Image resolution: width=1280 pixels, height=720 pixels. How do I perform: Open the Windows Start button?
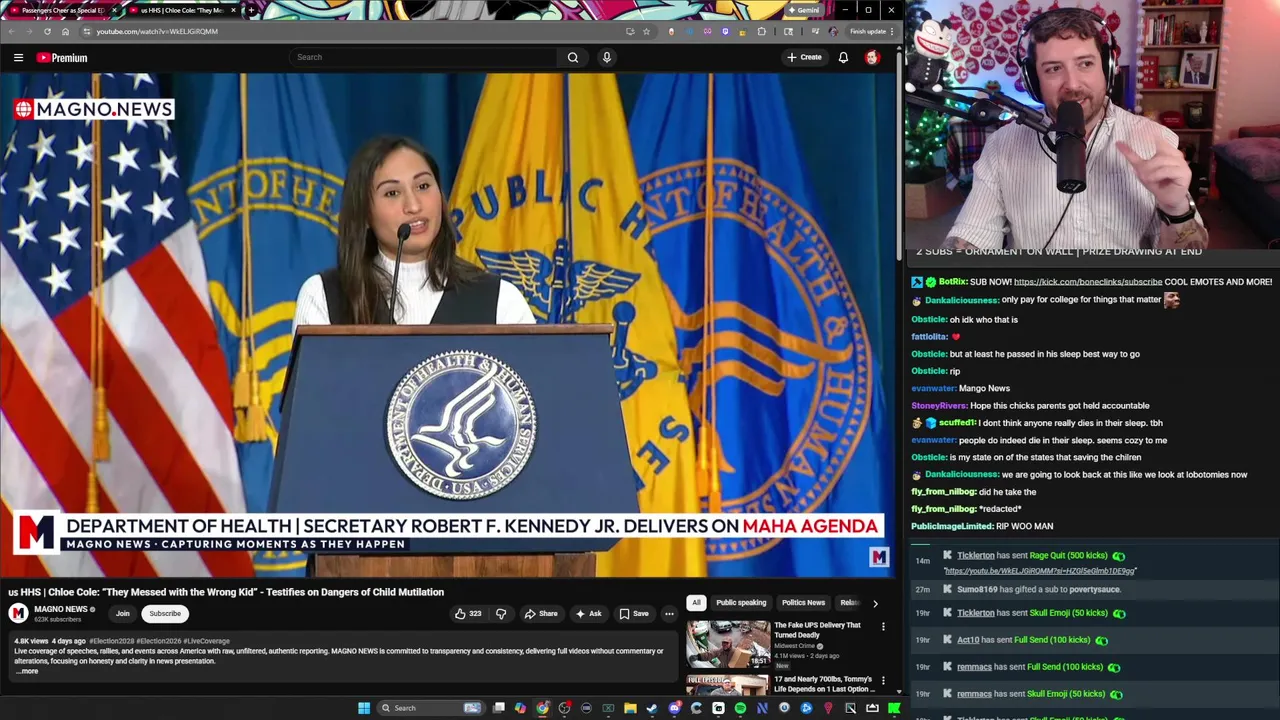[364, 708]
